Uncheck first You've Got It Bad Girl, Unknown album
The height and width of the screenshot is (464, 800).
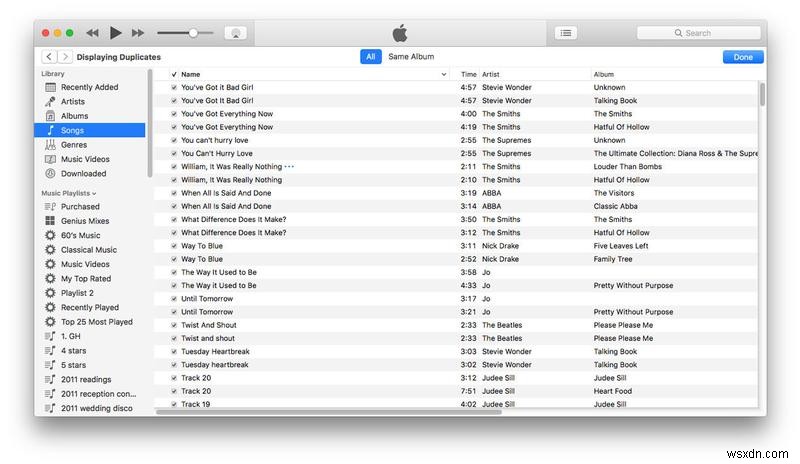174,87
